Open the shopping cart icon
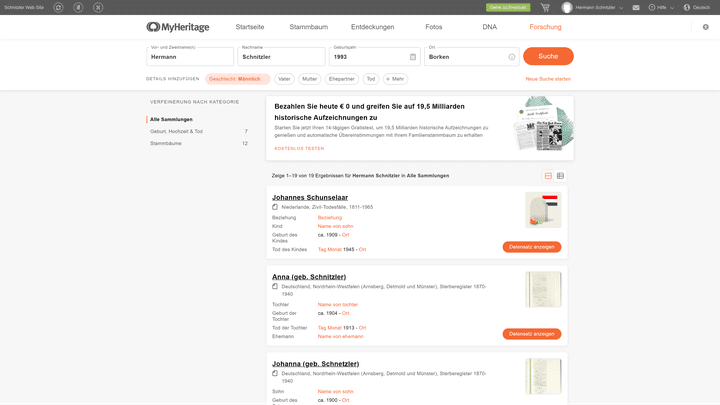The image size is (720, 405). tap(545, 7)
